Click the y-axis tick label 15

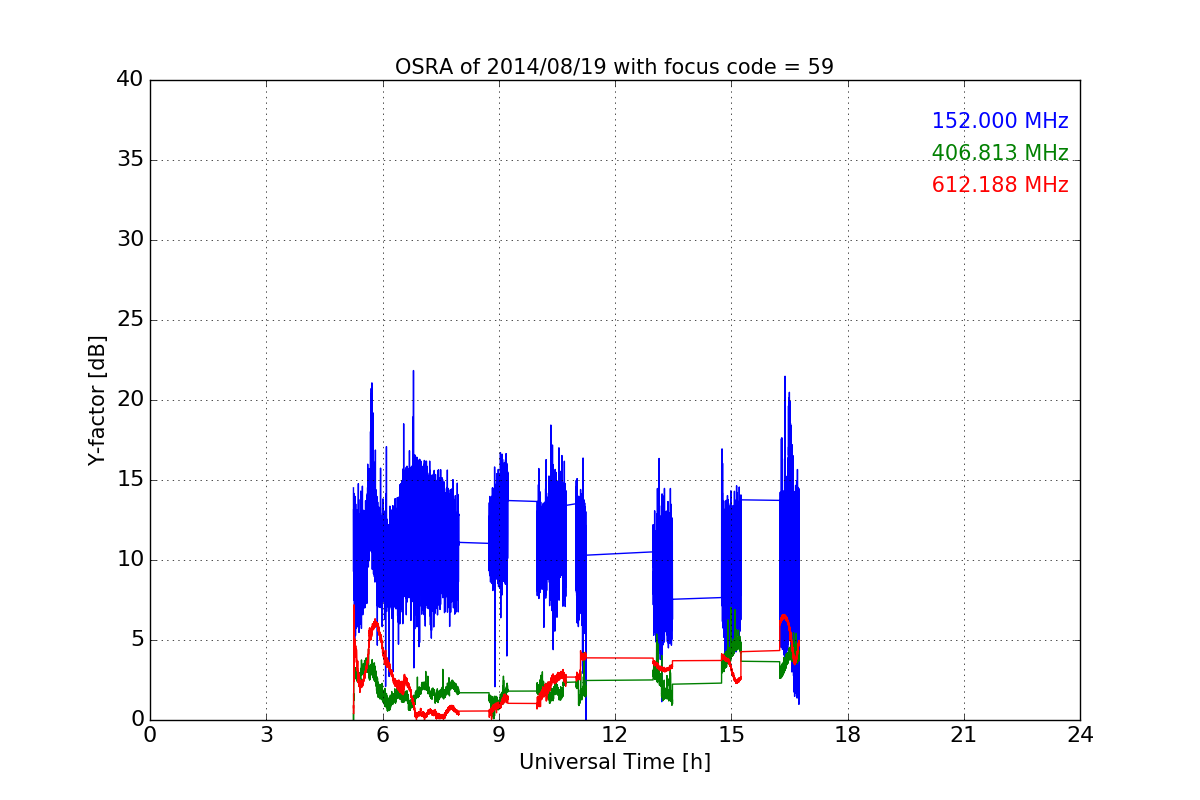click(130, 480)
